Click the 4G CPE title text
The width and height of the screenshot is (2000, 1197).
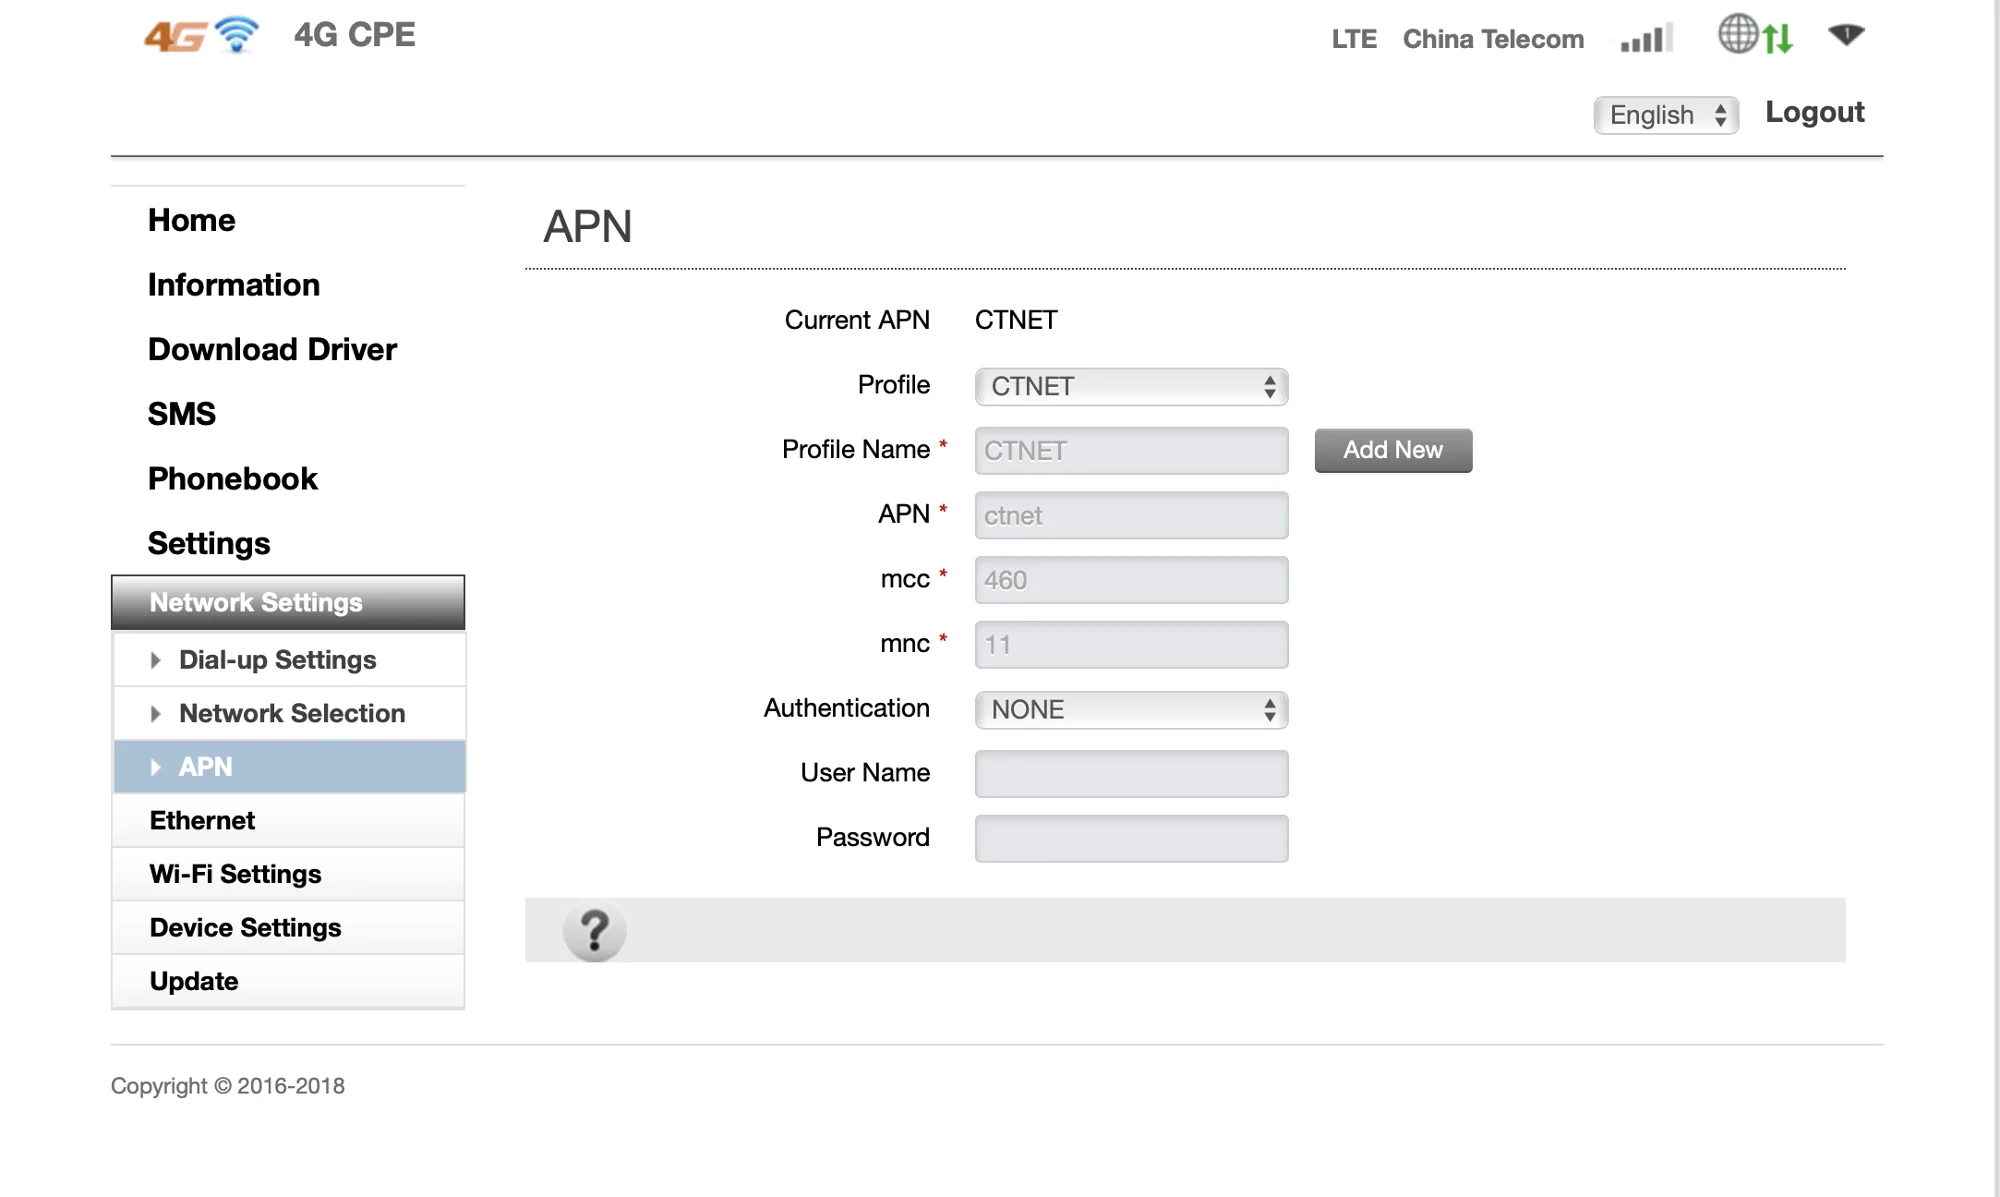point(354,35)
